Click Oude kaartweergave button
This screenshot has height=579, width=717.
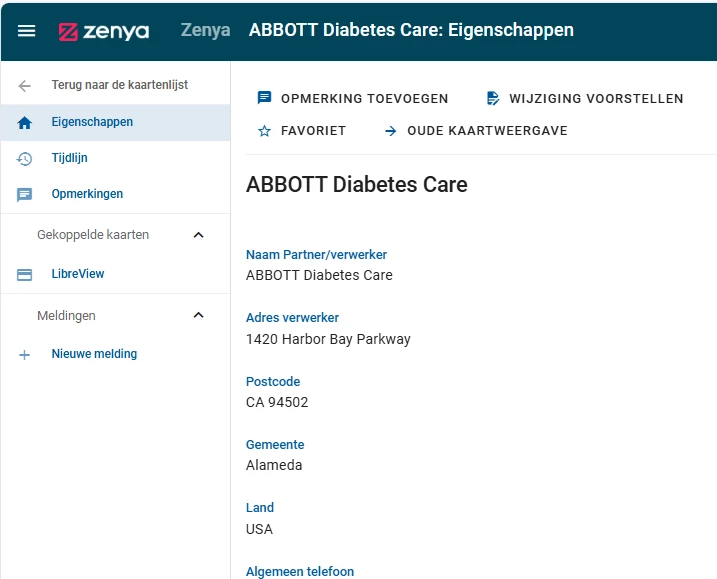pos(476,131)
